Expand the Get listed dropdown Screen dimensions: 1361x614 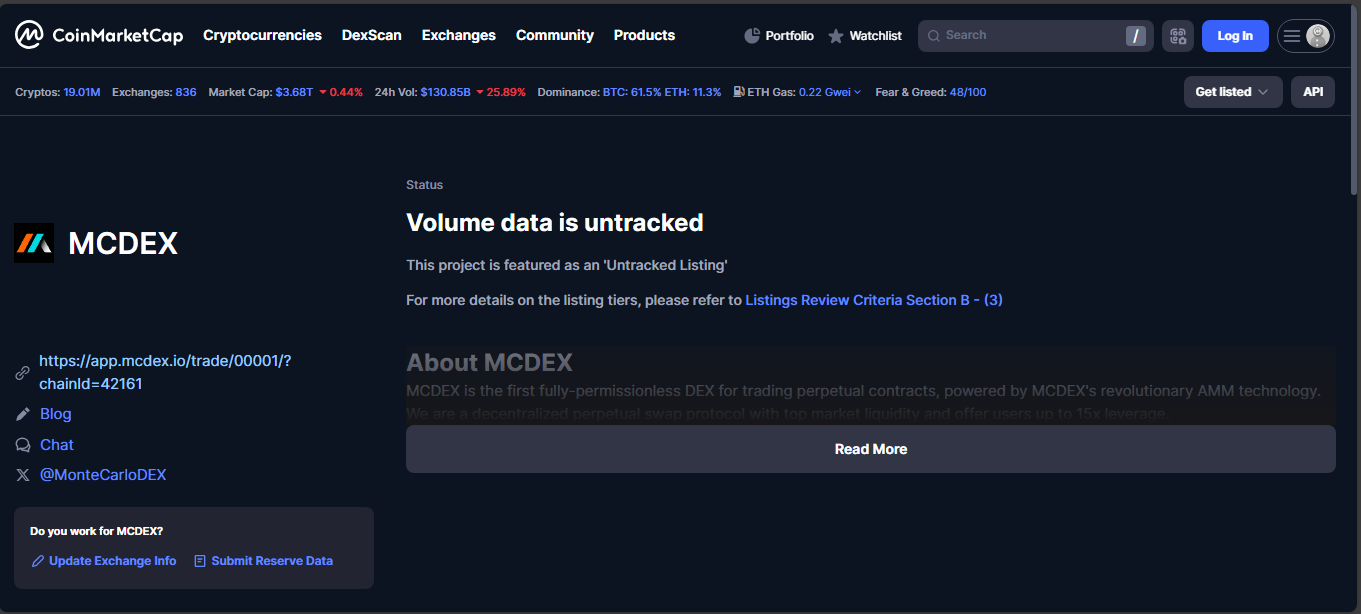(x=1232, y=92)
